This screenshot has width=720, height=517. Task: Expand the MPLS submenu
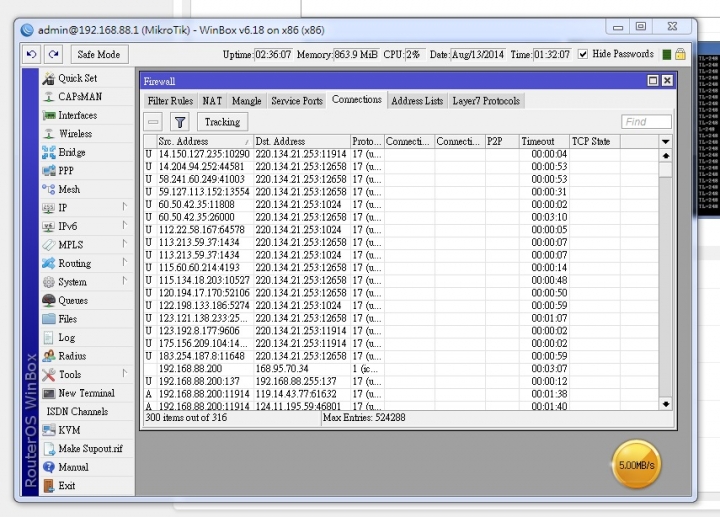pos(124,244)
